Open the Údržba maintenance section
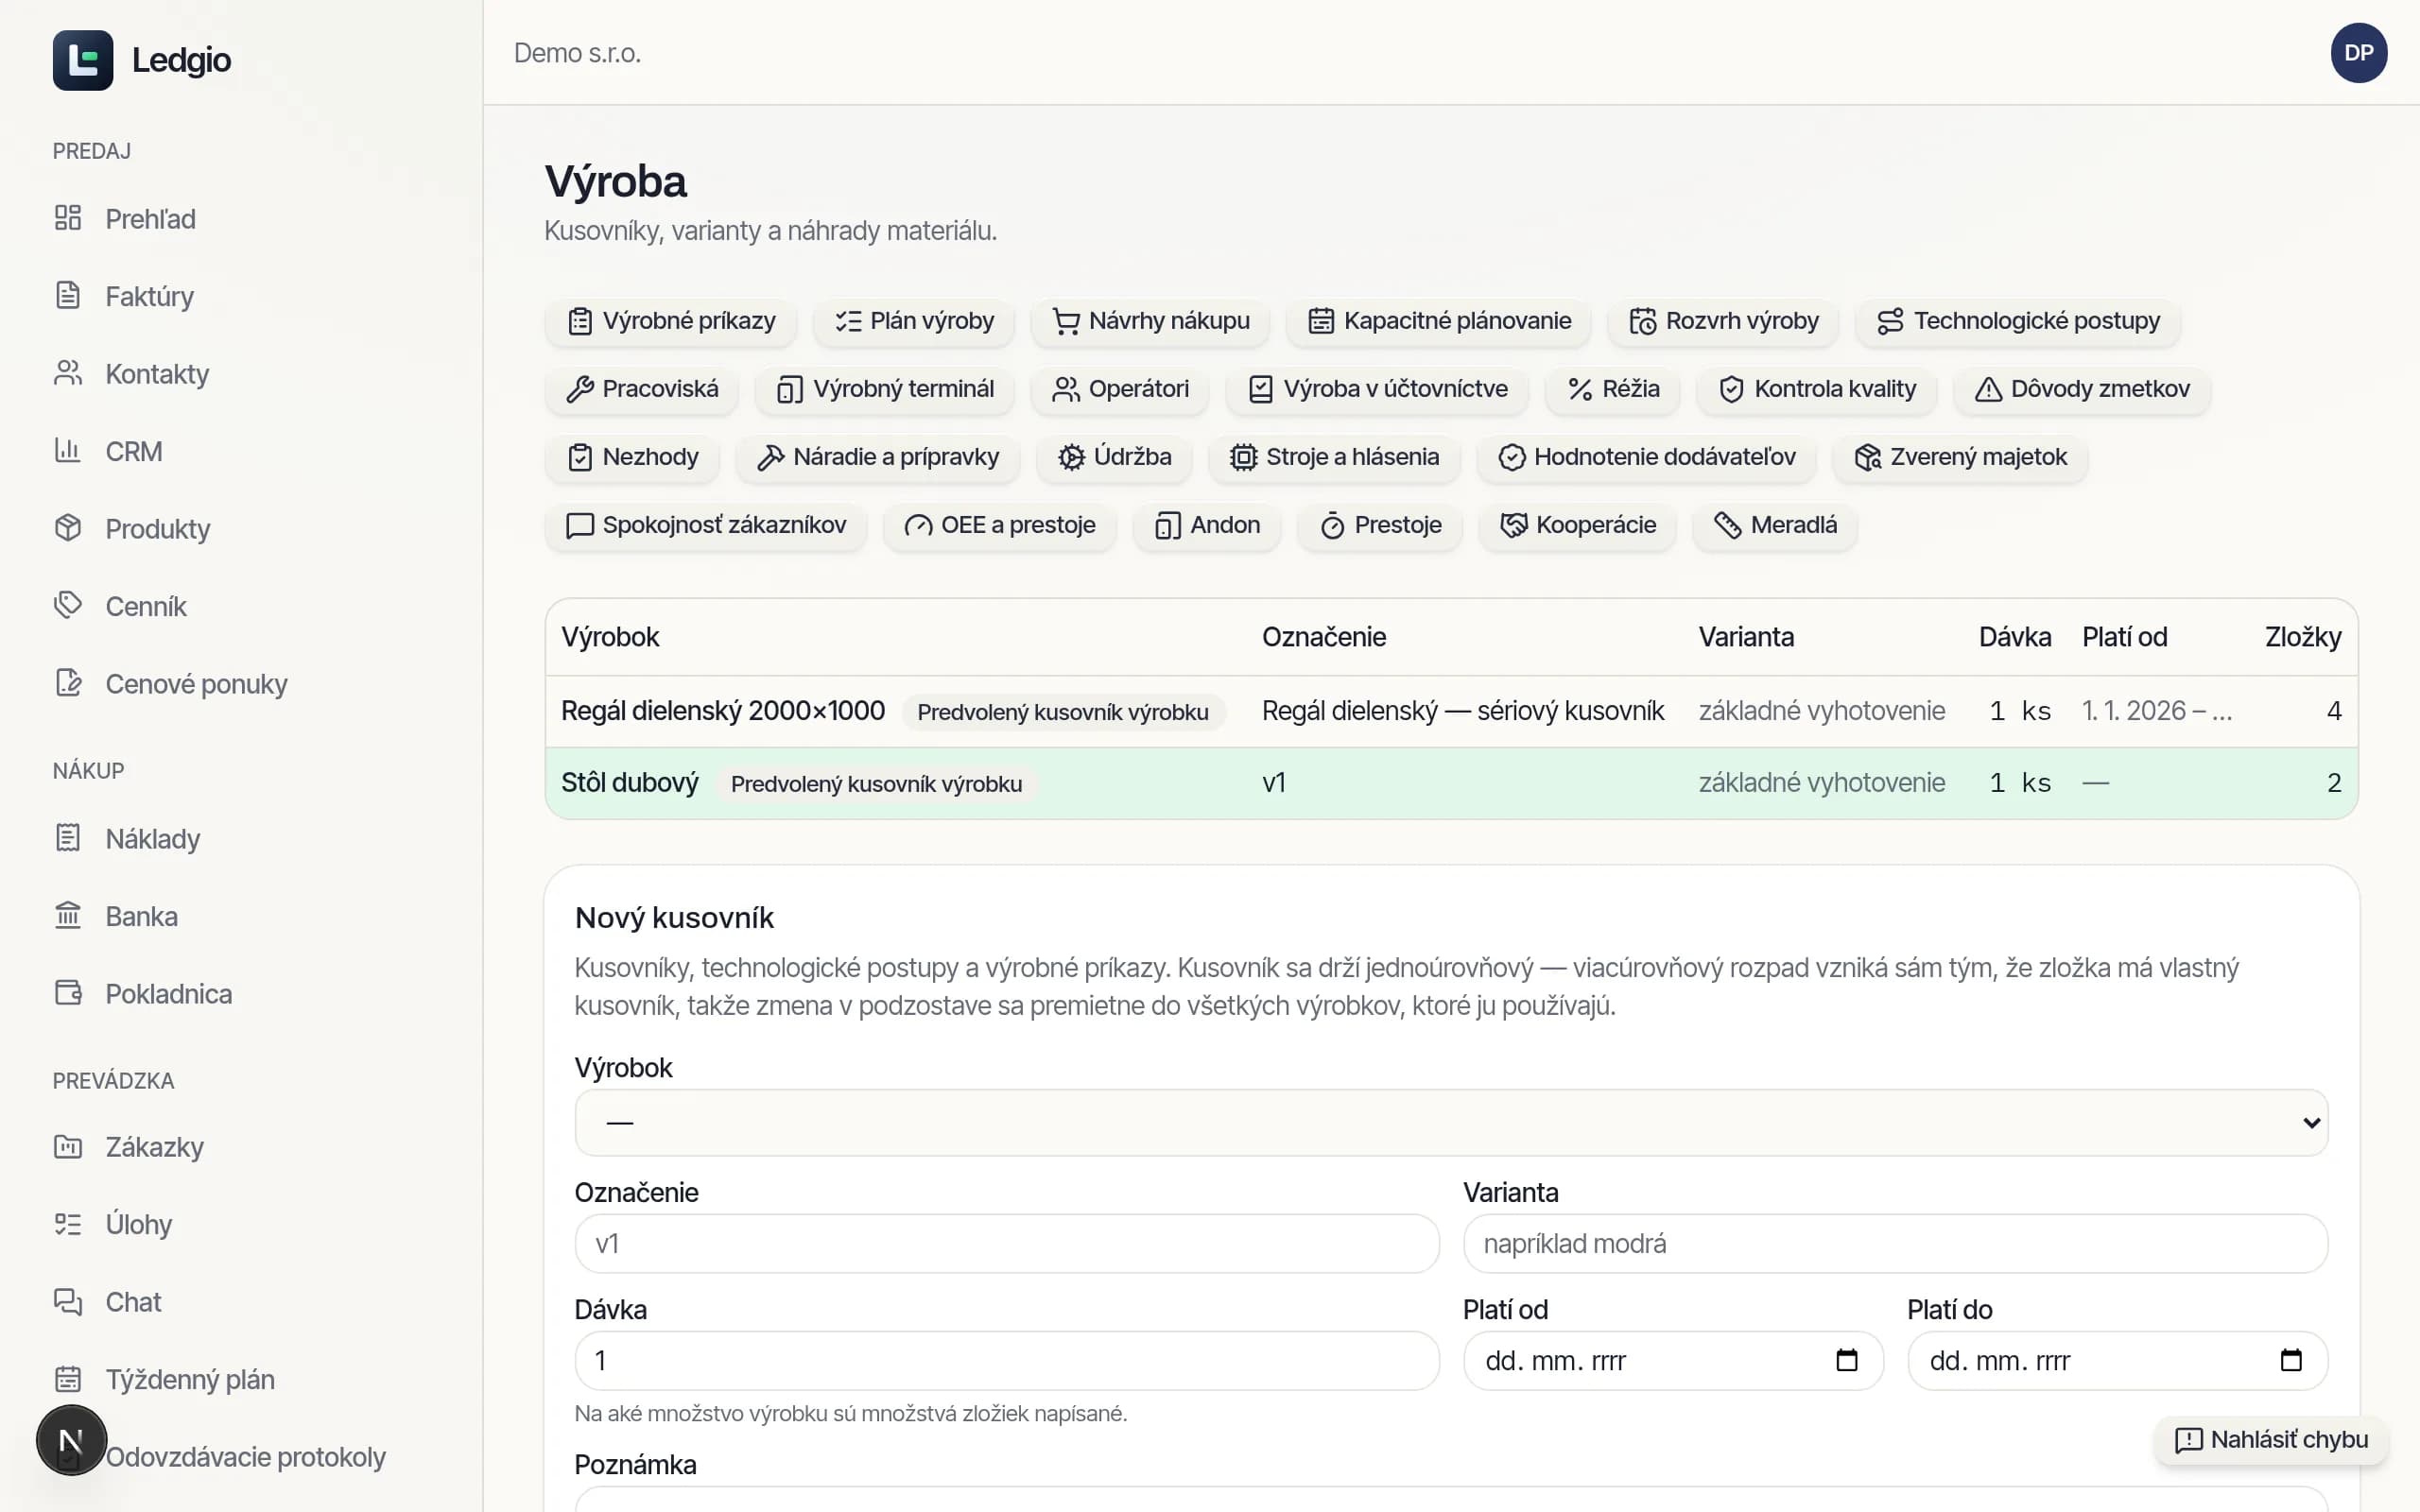The image size is (2420, 1512). click(1114, 457)
